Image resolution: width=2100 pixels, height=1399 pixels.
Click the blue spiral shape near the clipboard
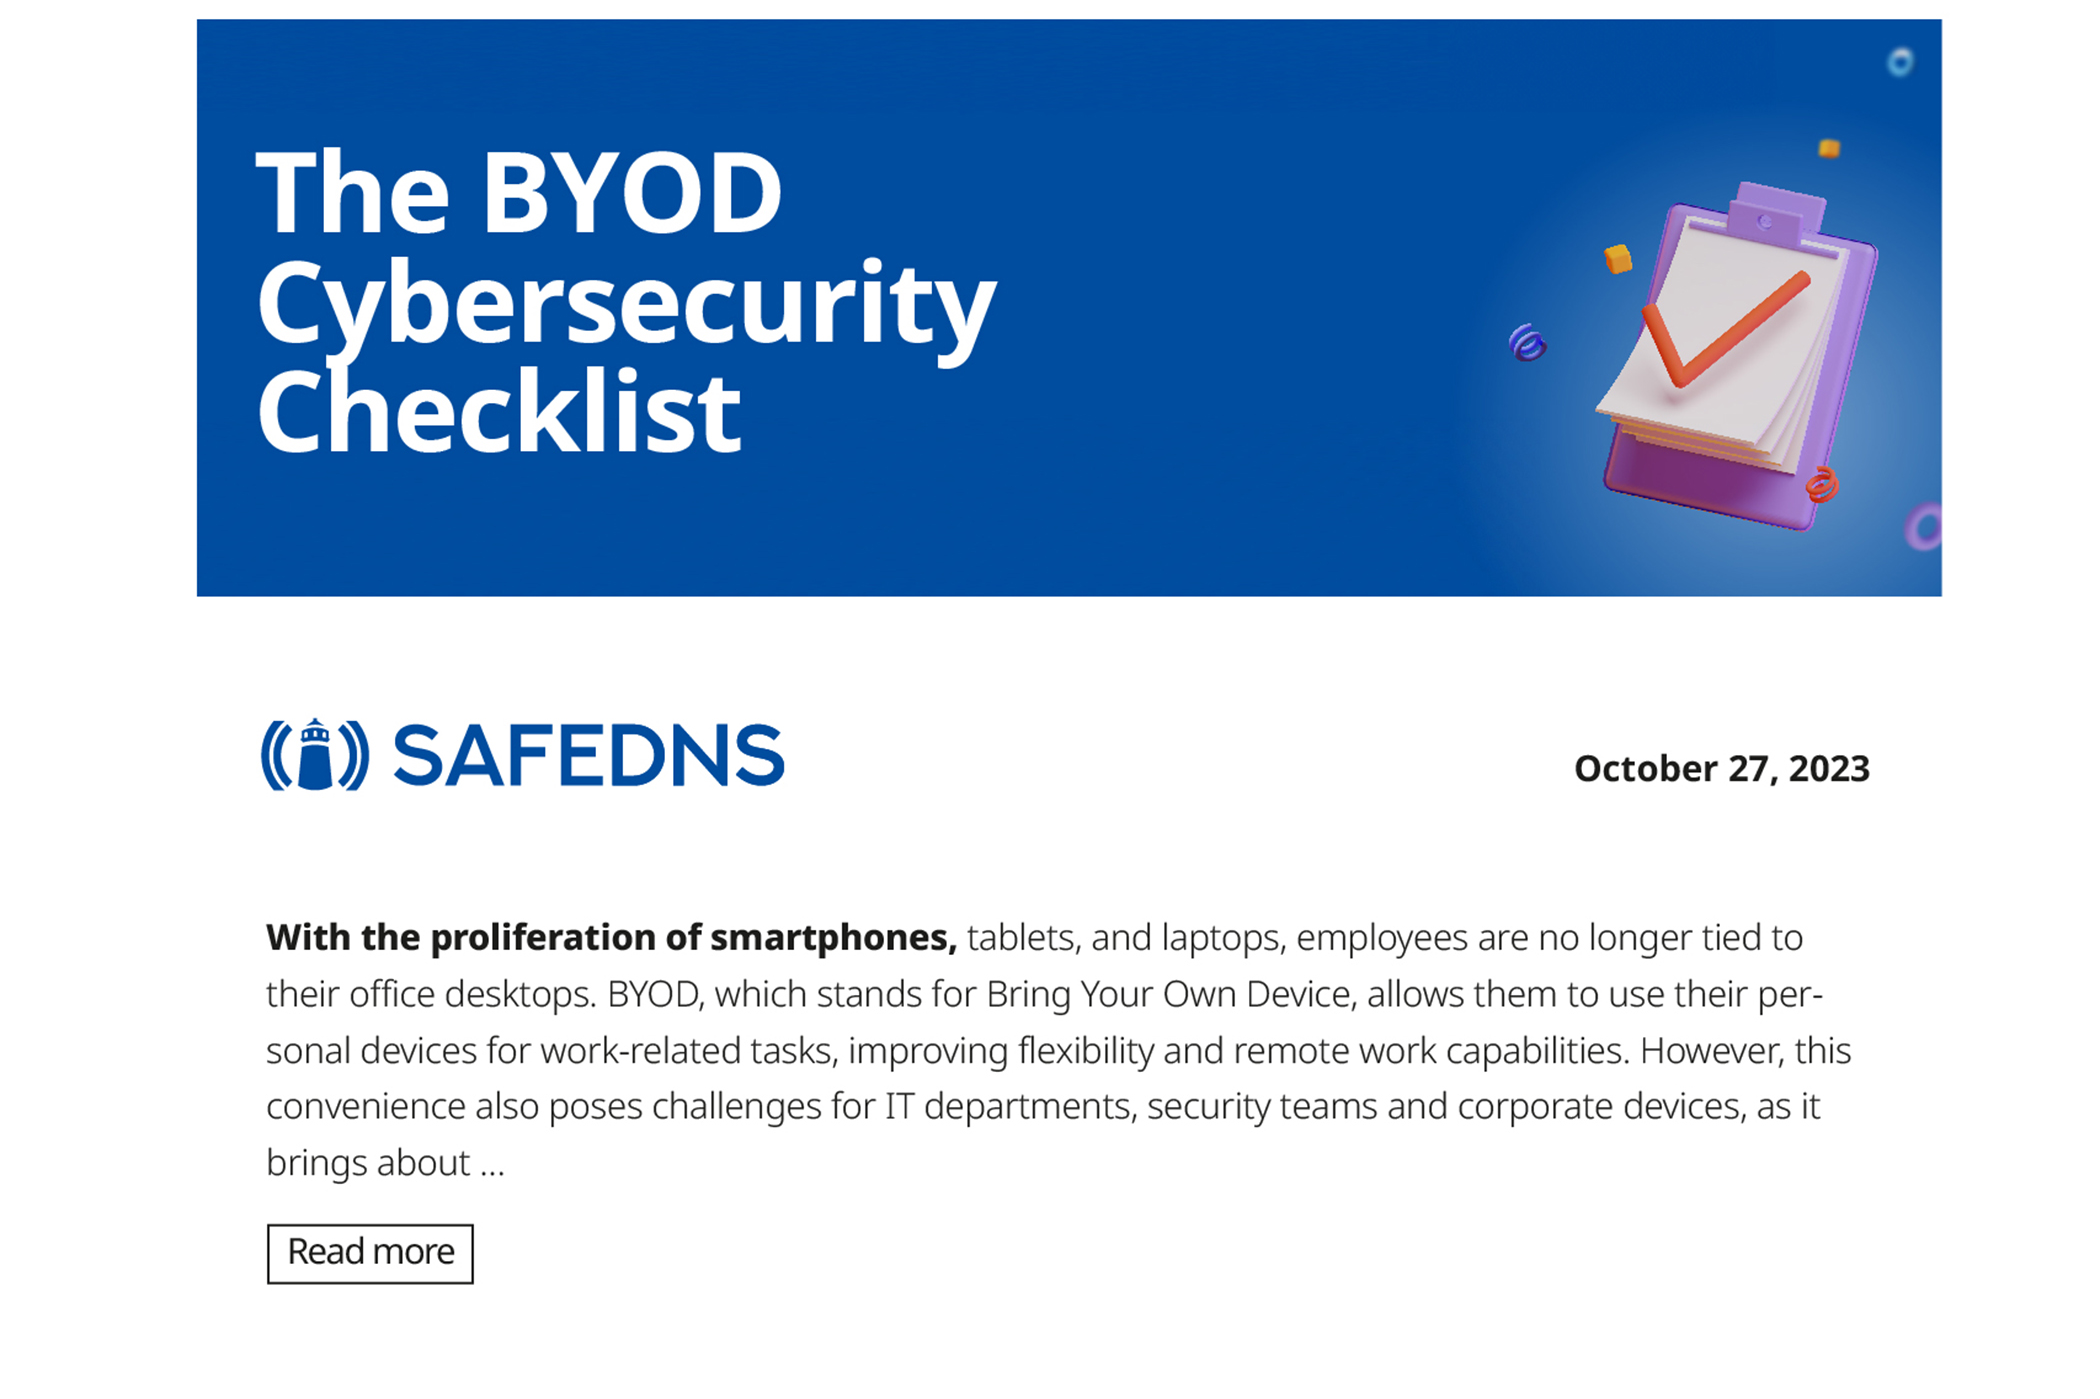click(1527, 343)
